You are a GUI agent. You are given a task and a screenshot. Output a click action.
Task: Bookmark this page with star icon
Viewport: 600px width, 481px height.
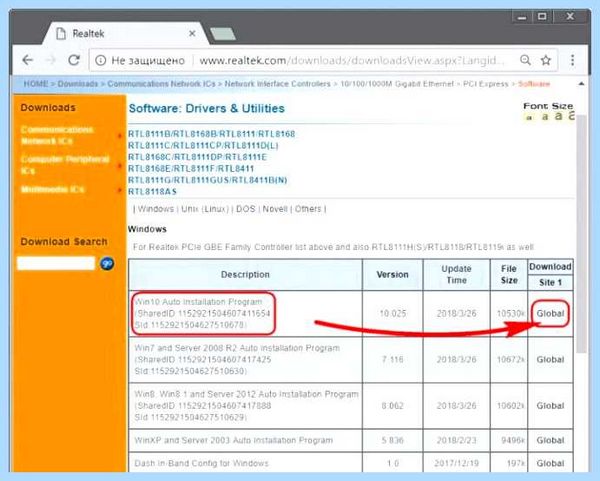546,60
